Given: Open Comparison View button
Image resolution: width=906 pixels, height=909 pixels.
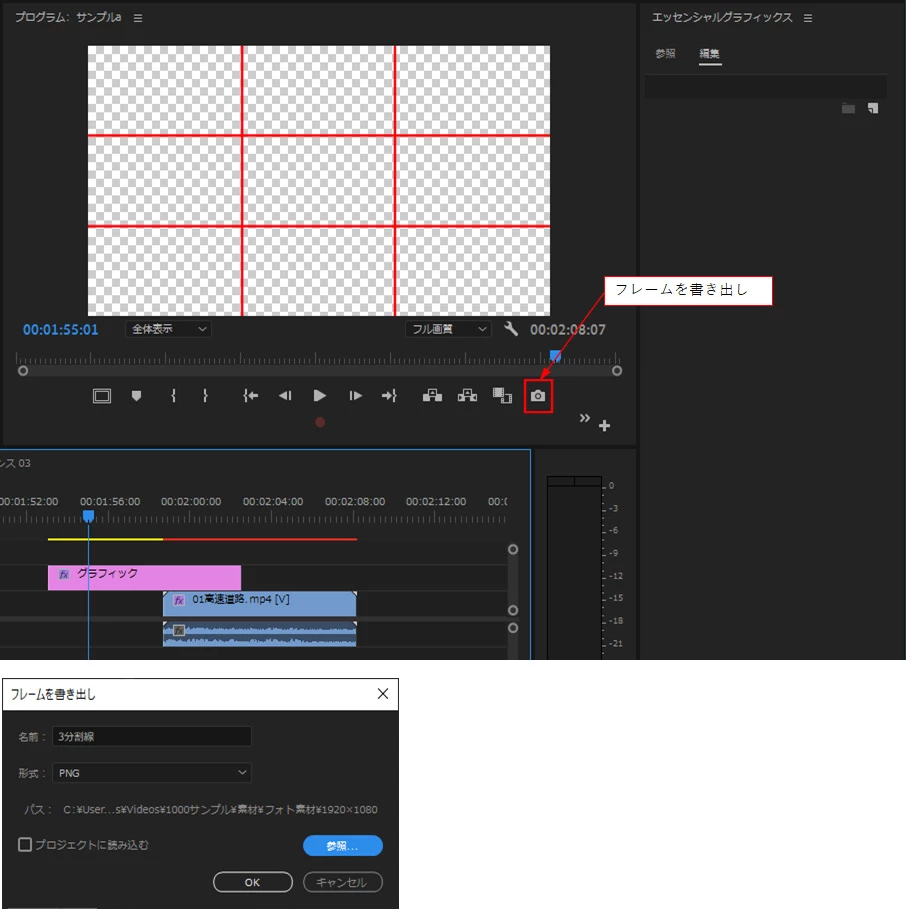Looking at the screenshot, I should (x=502, y=396).
